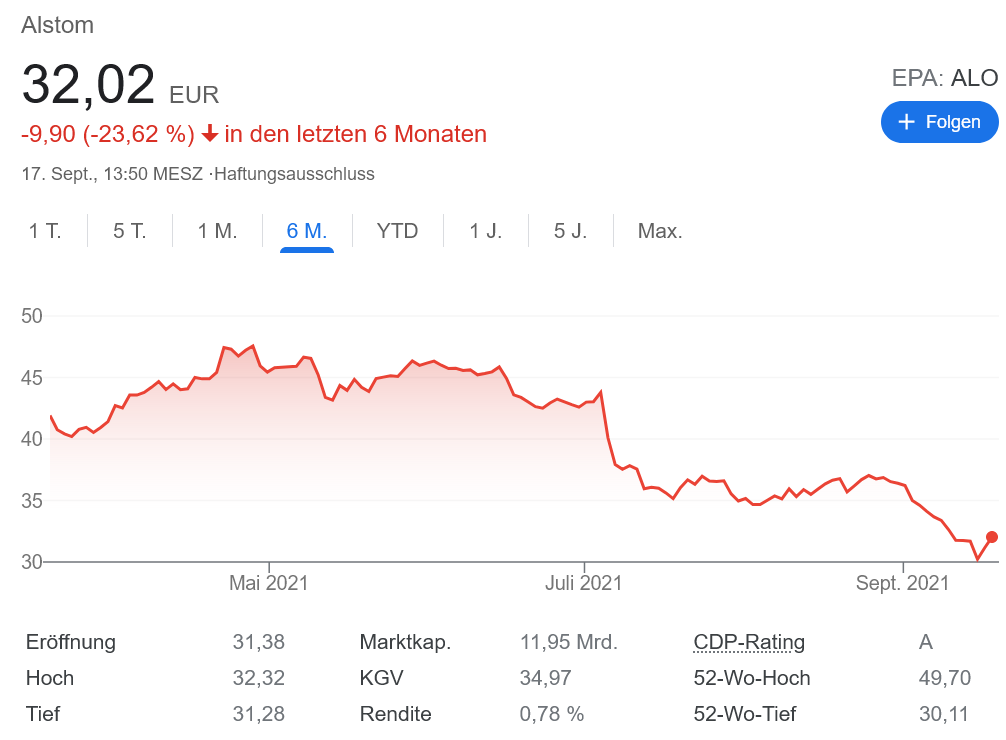The height and width of the screenshot is (740, 1006).
Task: Click the EPA: ALO ticker symbol
Action: (945, 79)
